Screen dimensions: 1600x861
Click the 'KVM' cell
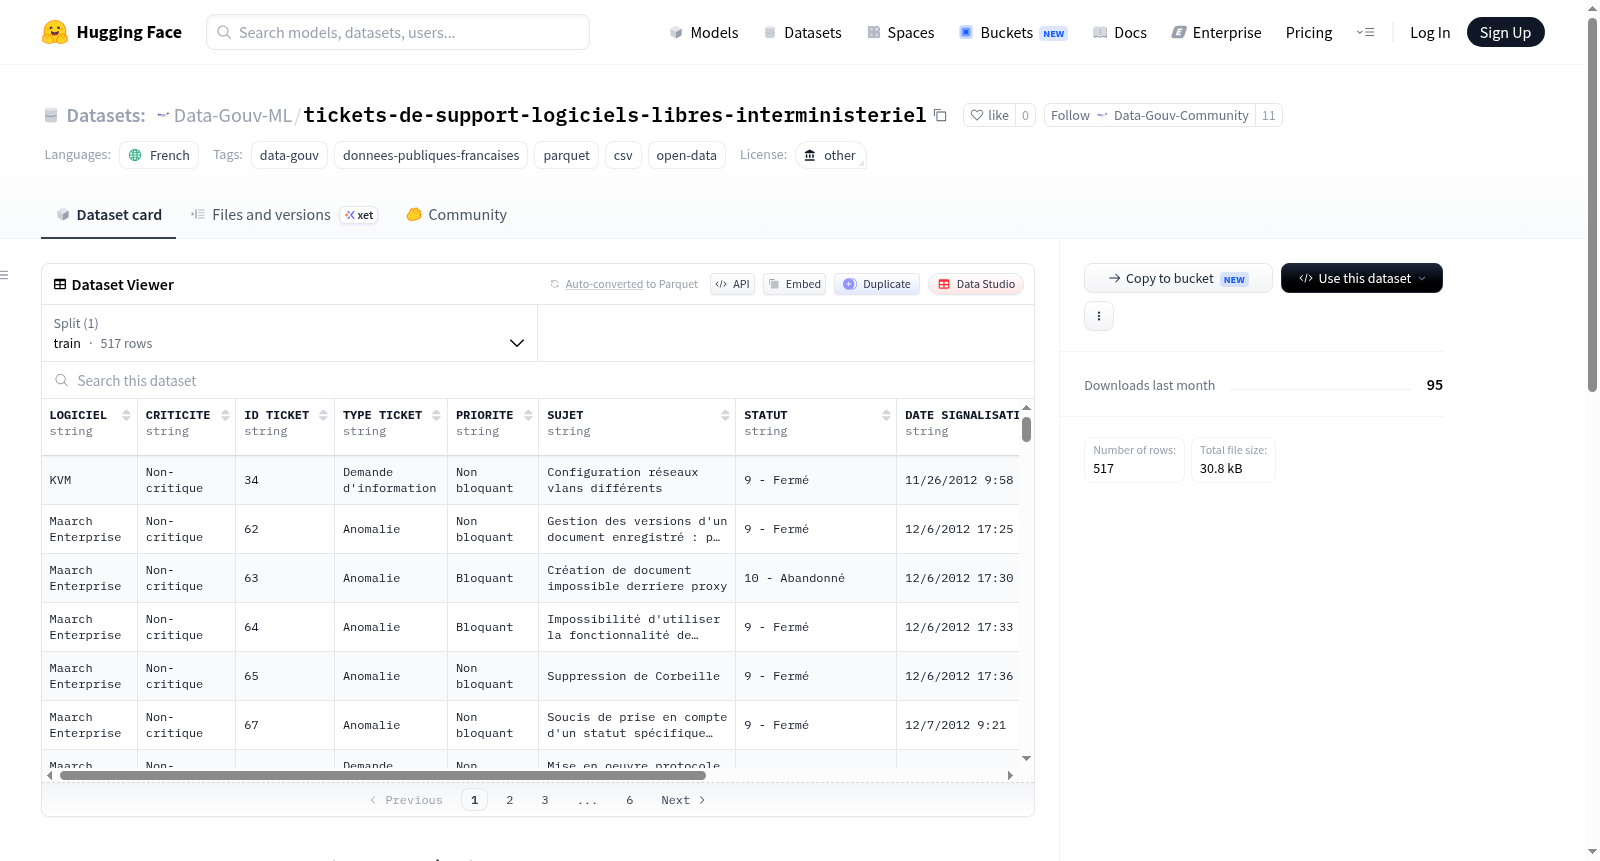(89, 480)
